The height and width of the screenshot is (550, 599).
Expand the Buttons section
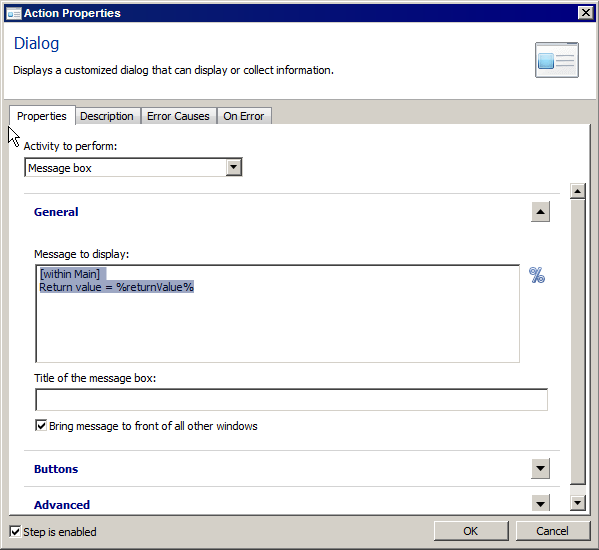click(540, 469)
